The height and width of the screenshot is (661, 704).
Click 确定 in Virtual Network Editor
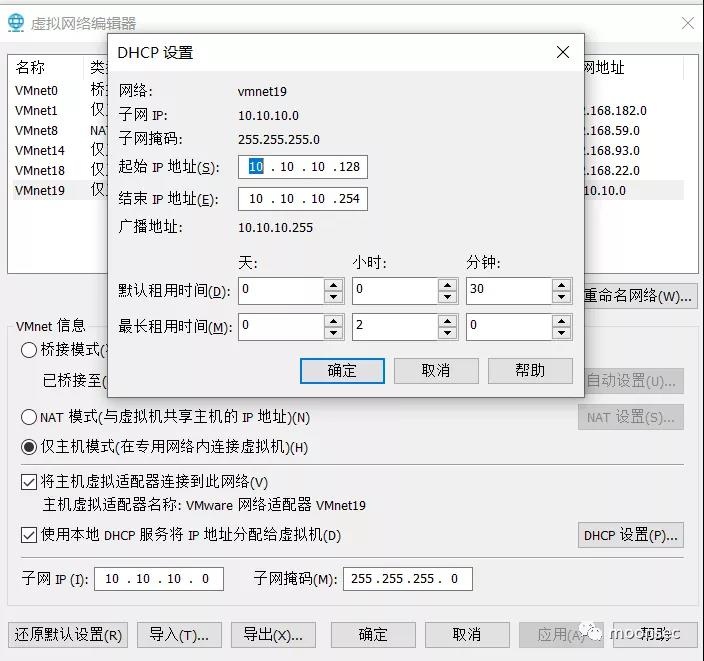[x=374, y=635]
